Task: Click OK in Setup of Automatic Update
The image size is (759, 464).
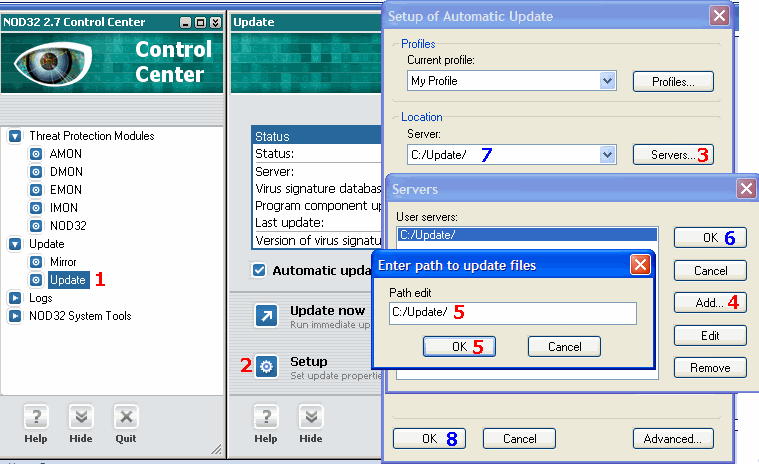Action: 429,438
